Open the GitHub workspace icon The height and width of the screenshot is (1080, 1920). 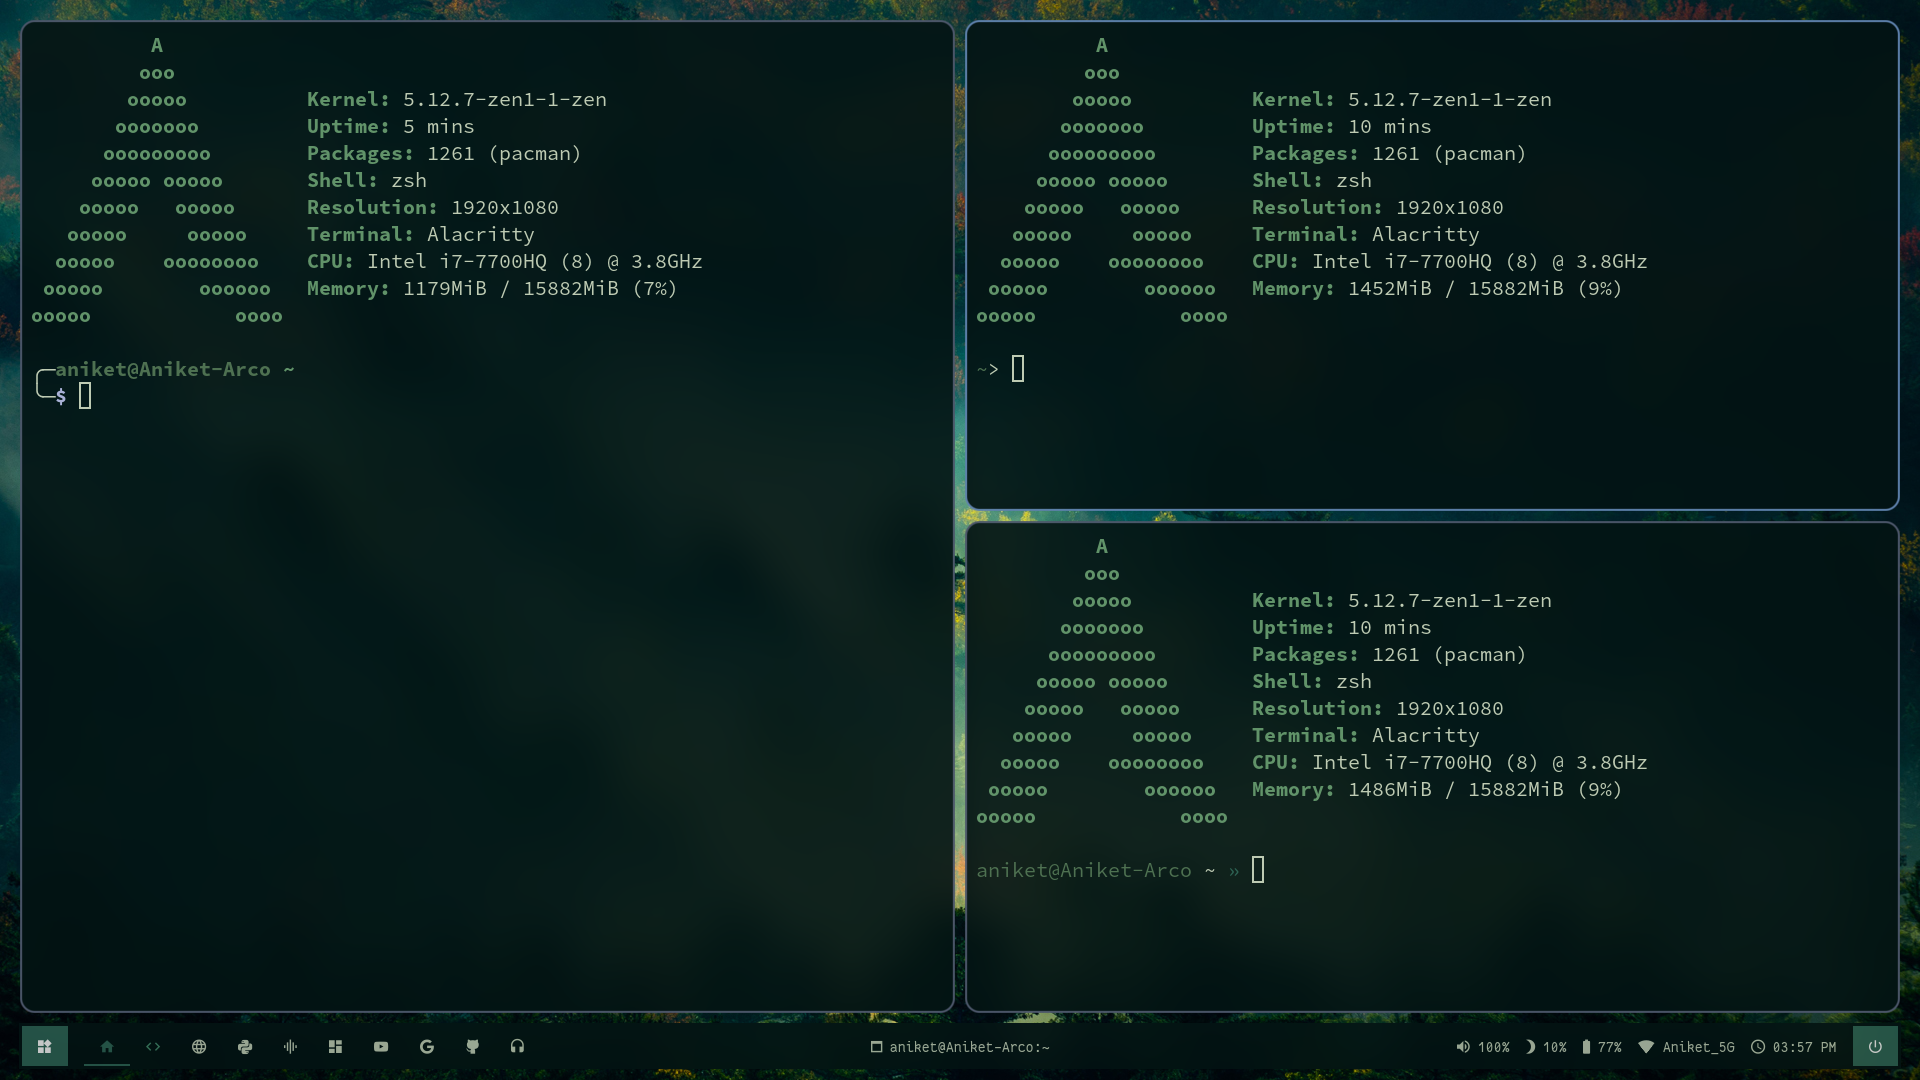[x=473, y=1046]
